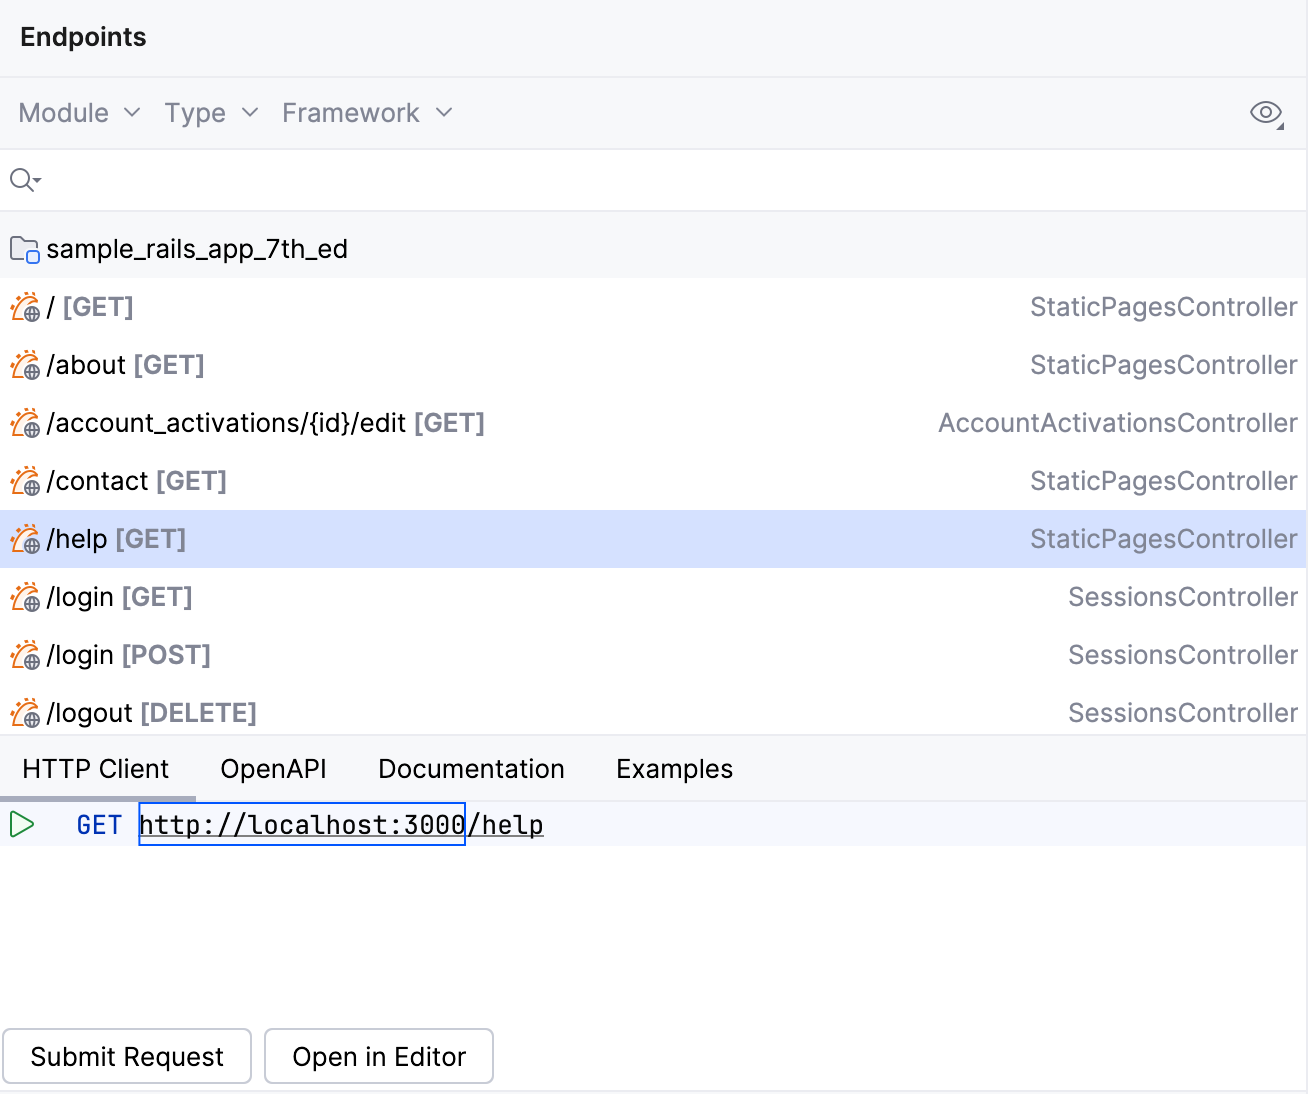The height and width of the screenshot is (1094, 1308).
Task: Switch to the OpenAPI tab
Action: click(273, 768)
